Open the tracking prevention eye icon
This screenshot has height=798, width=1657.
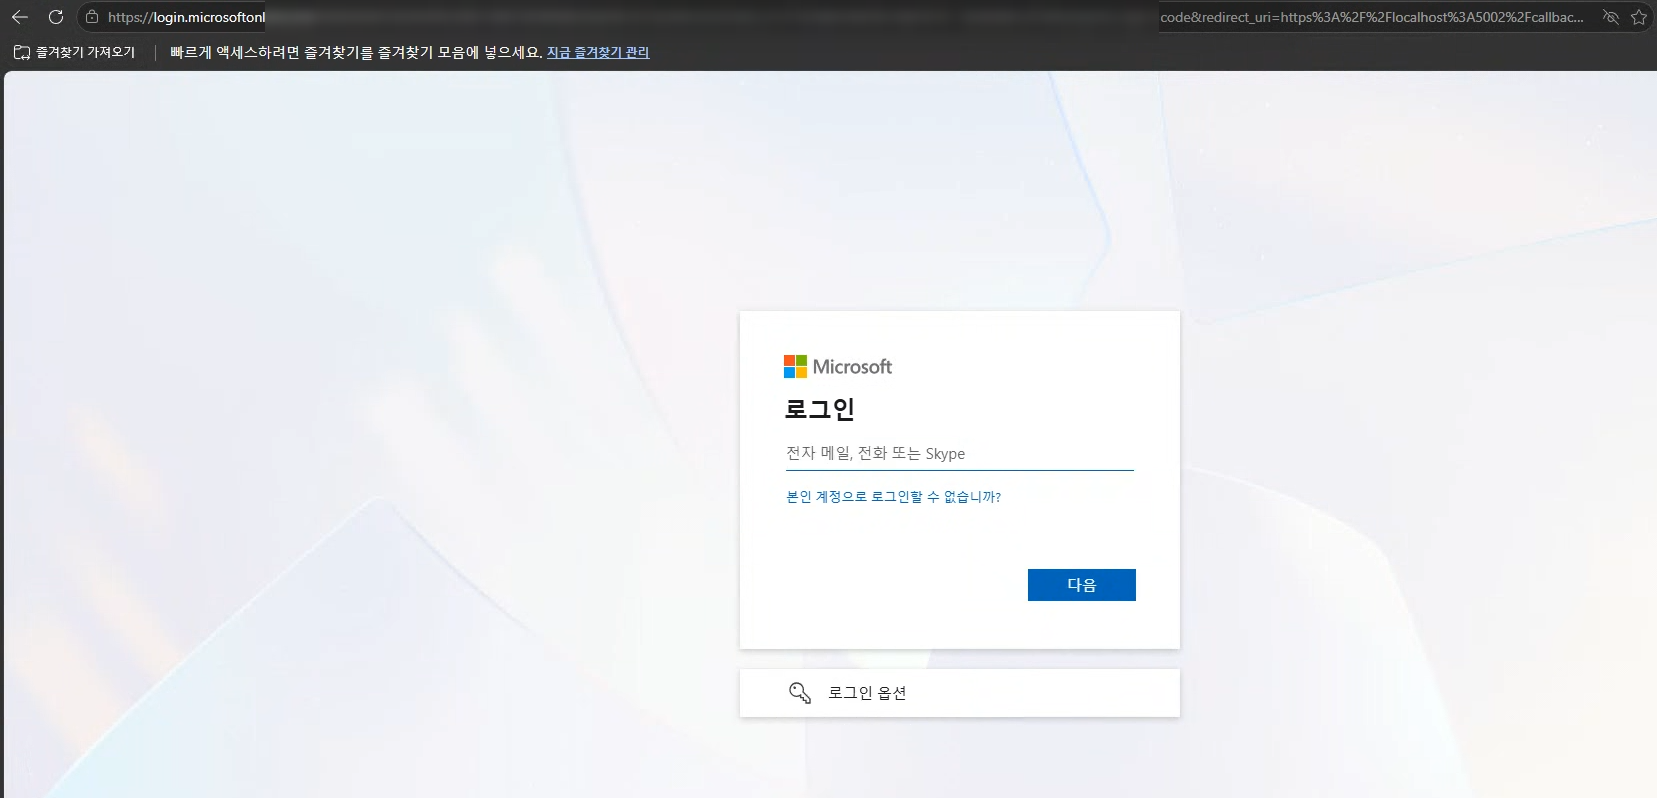click(1610, 17)
